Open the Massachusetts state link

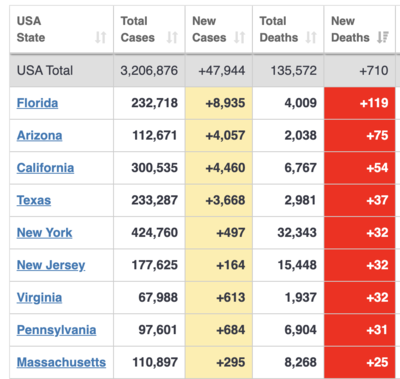click(x=61, y=362)
